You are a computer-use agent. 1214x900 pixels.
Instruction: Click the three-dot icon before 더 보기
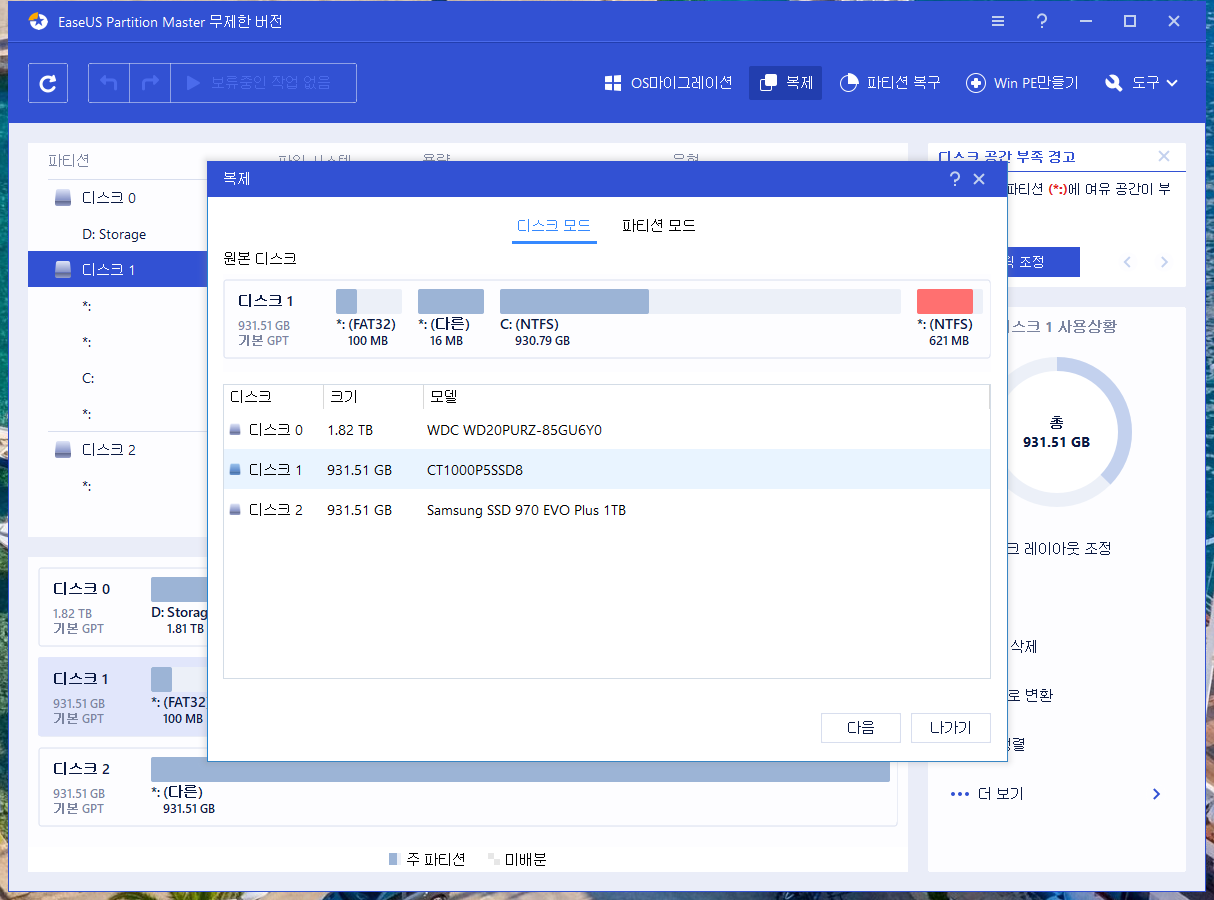(960, 794)
